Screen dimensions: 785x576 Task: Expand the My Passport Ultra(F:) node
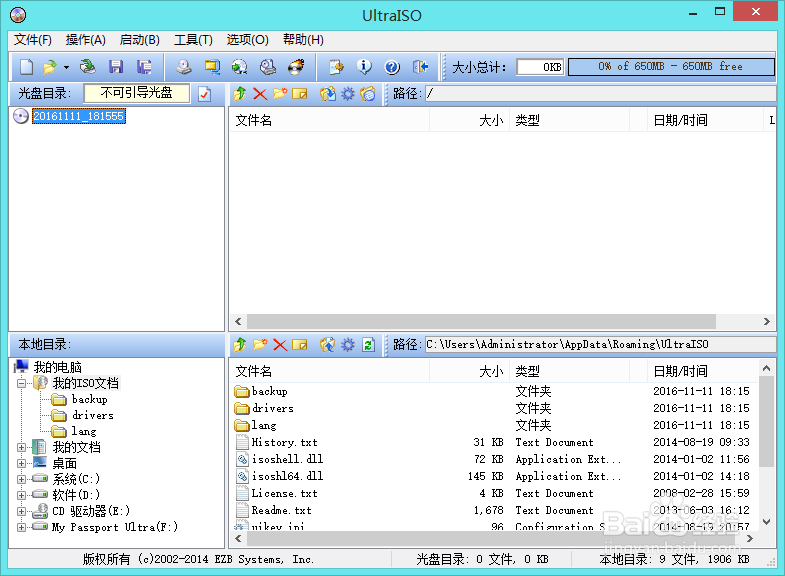click(x=22, y=527)
